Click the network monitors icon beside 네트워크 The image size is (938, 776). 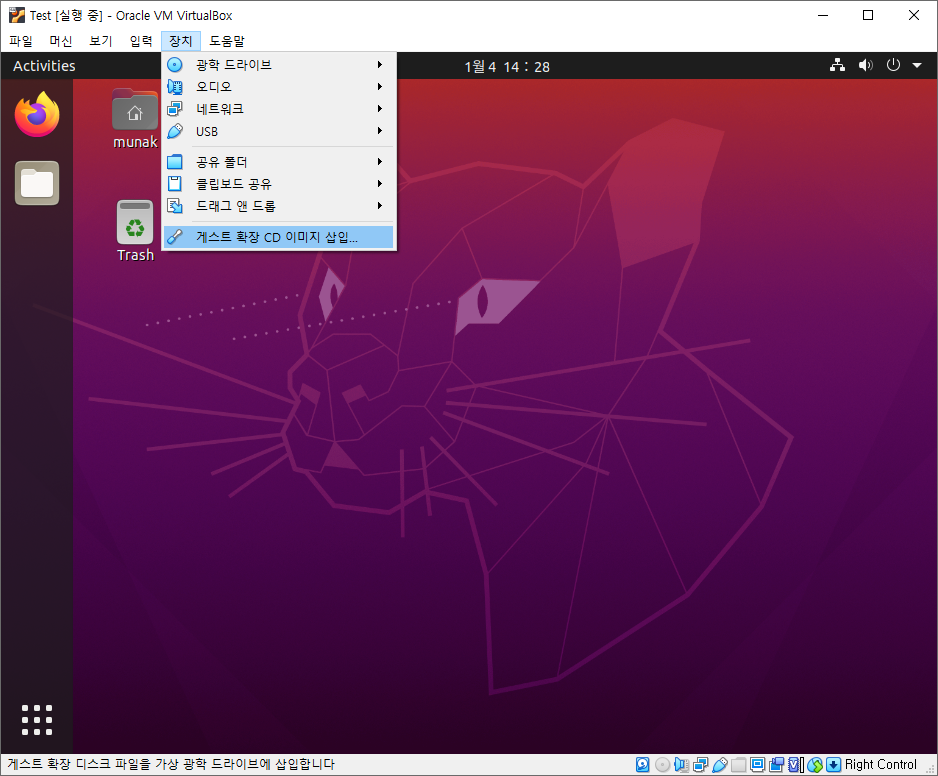(175, 109)
